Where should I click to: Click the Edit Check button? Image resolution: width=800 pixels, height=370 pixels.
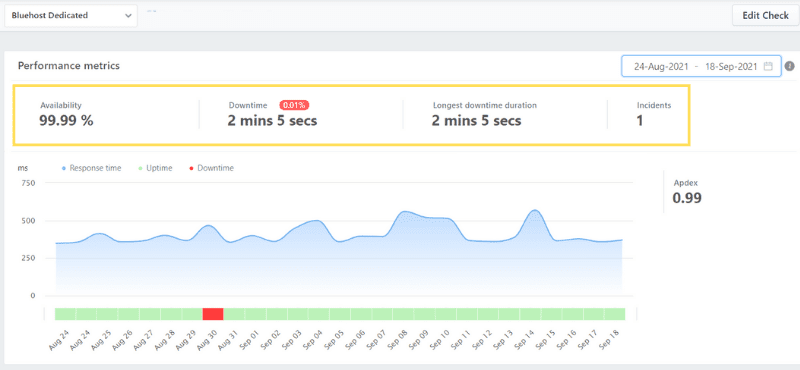tap(765, 15)
